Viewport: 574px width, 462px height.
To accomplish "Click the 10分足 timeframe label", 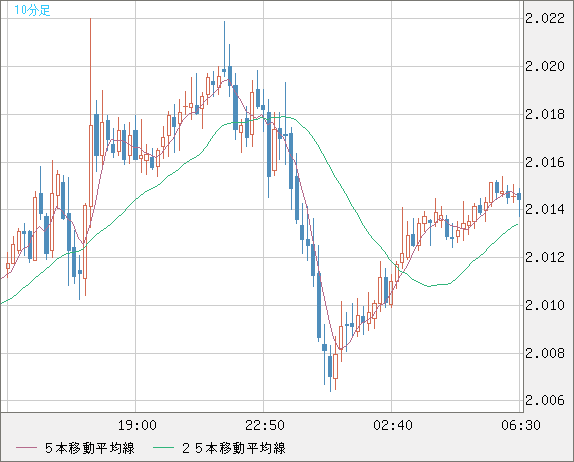I will (x=32, y=10).
